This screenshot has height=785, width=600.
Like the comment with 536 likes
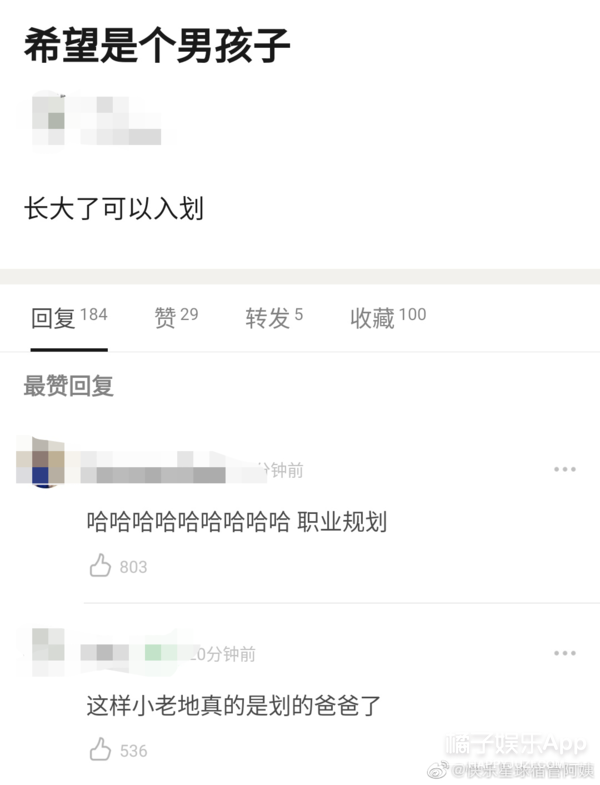click(100, 749)
